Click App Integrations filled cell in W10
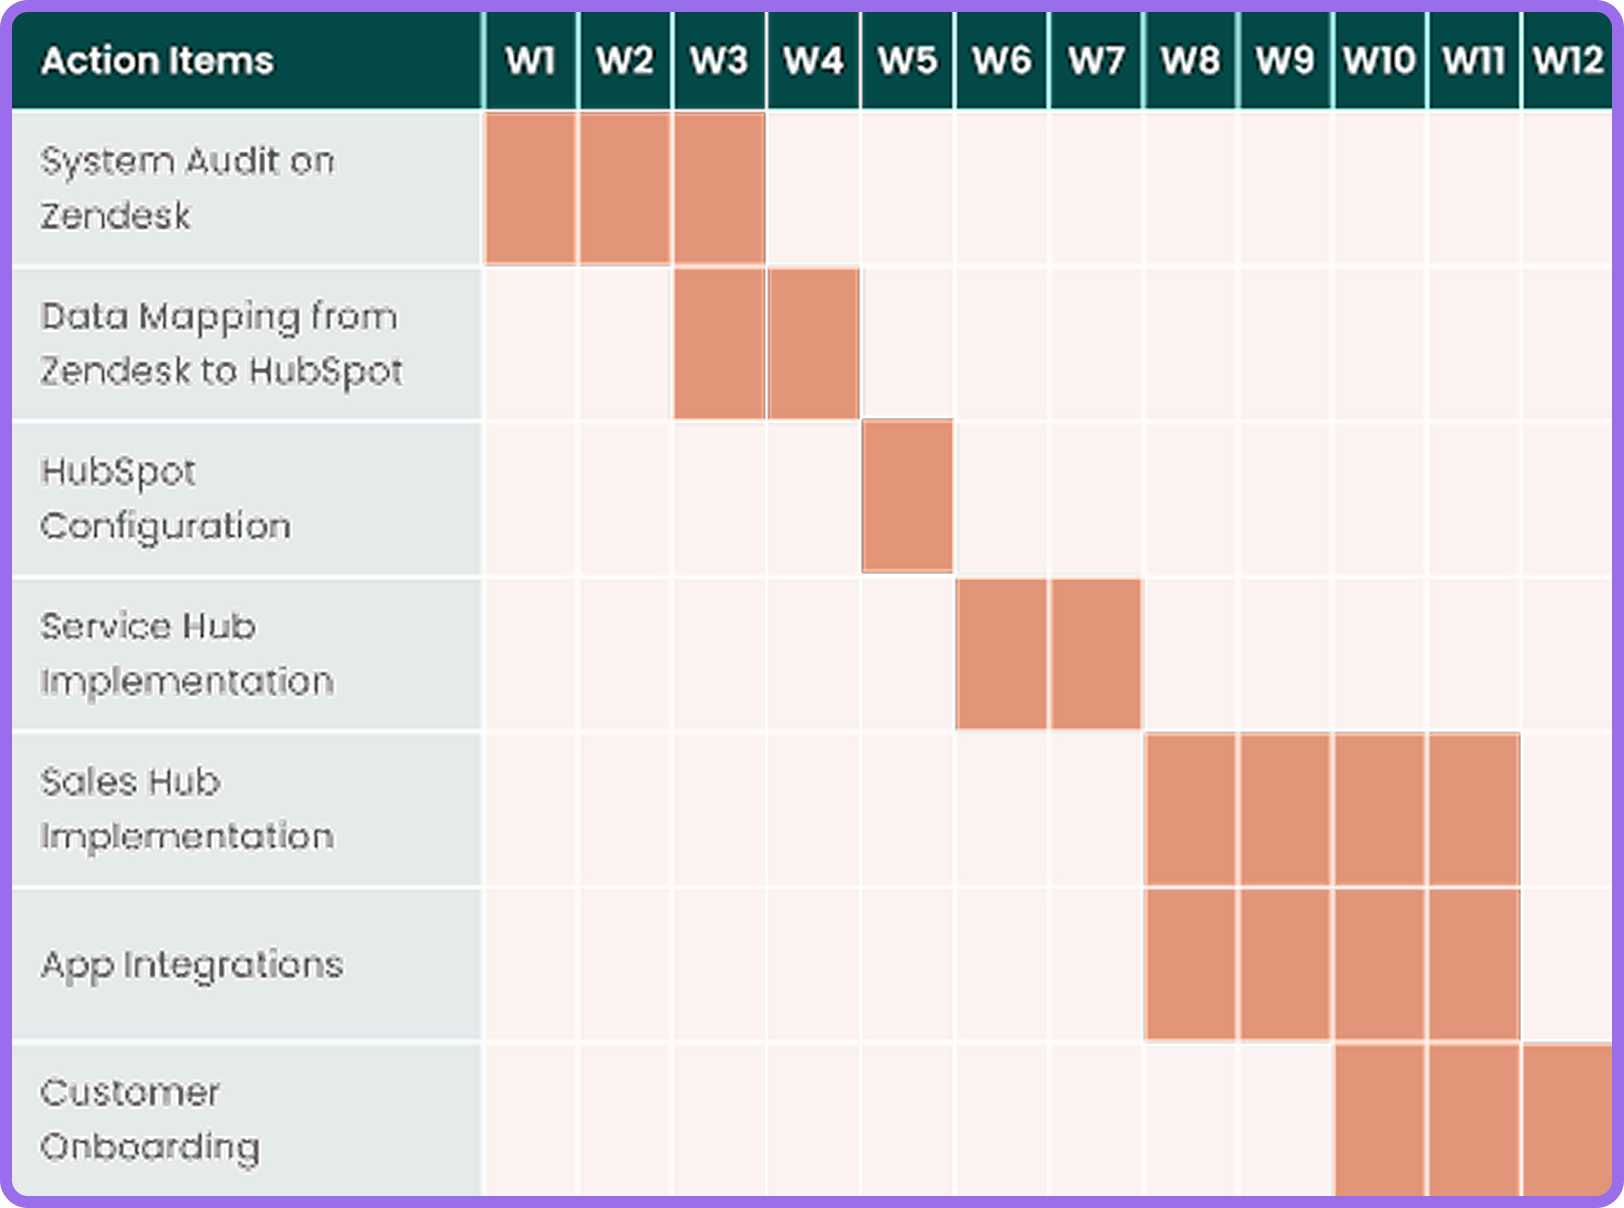This screenshot has height=1208, width=1624. [x=1379, y=964]
